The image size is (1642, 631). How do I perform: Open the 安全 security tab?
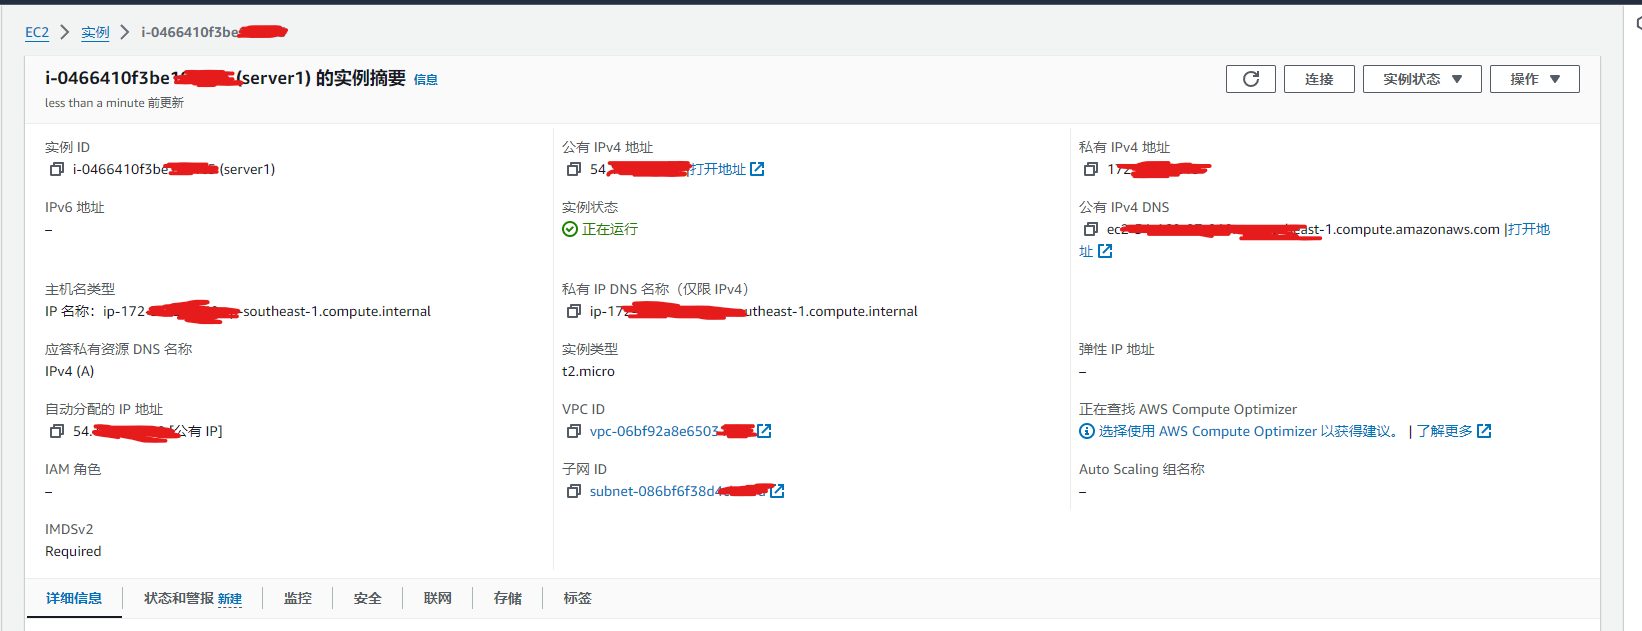(x=367, y=598)
